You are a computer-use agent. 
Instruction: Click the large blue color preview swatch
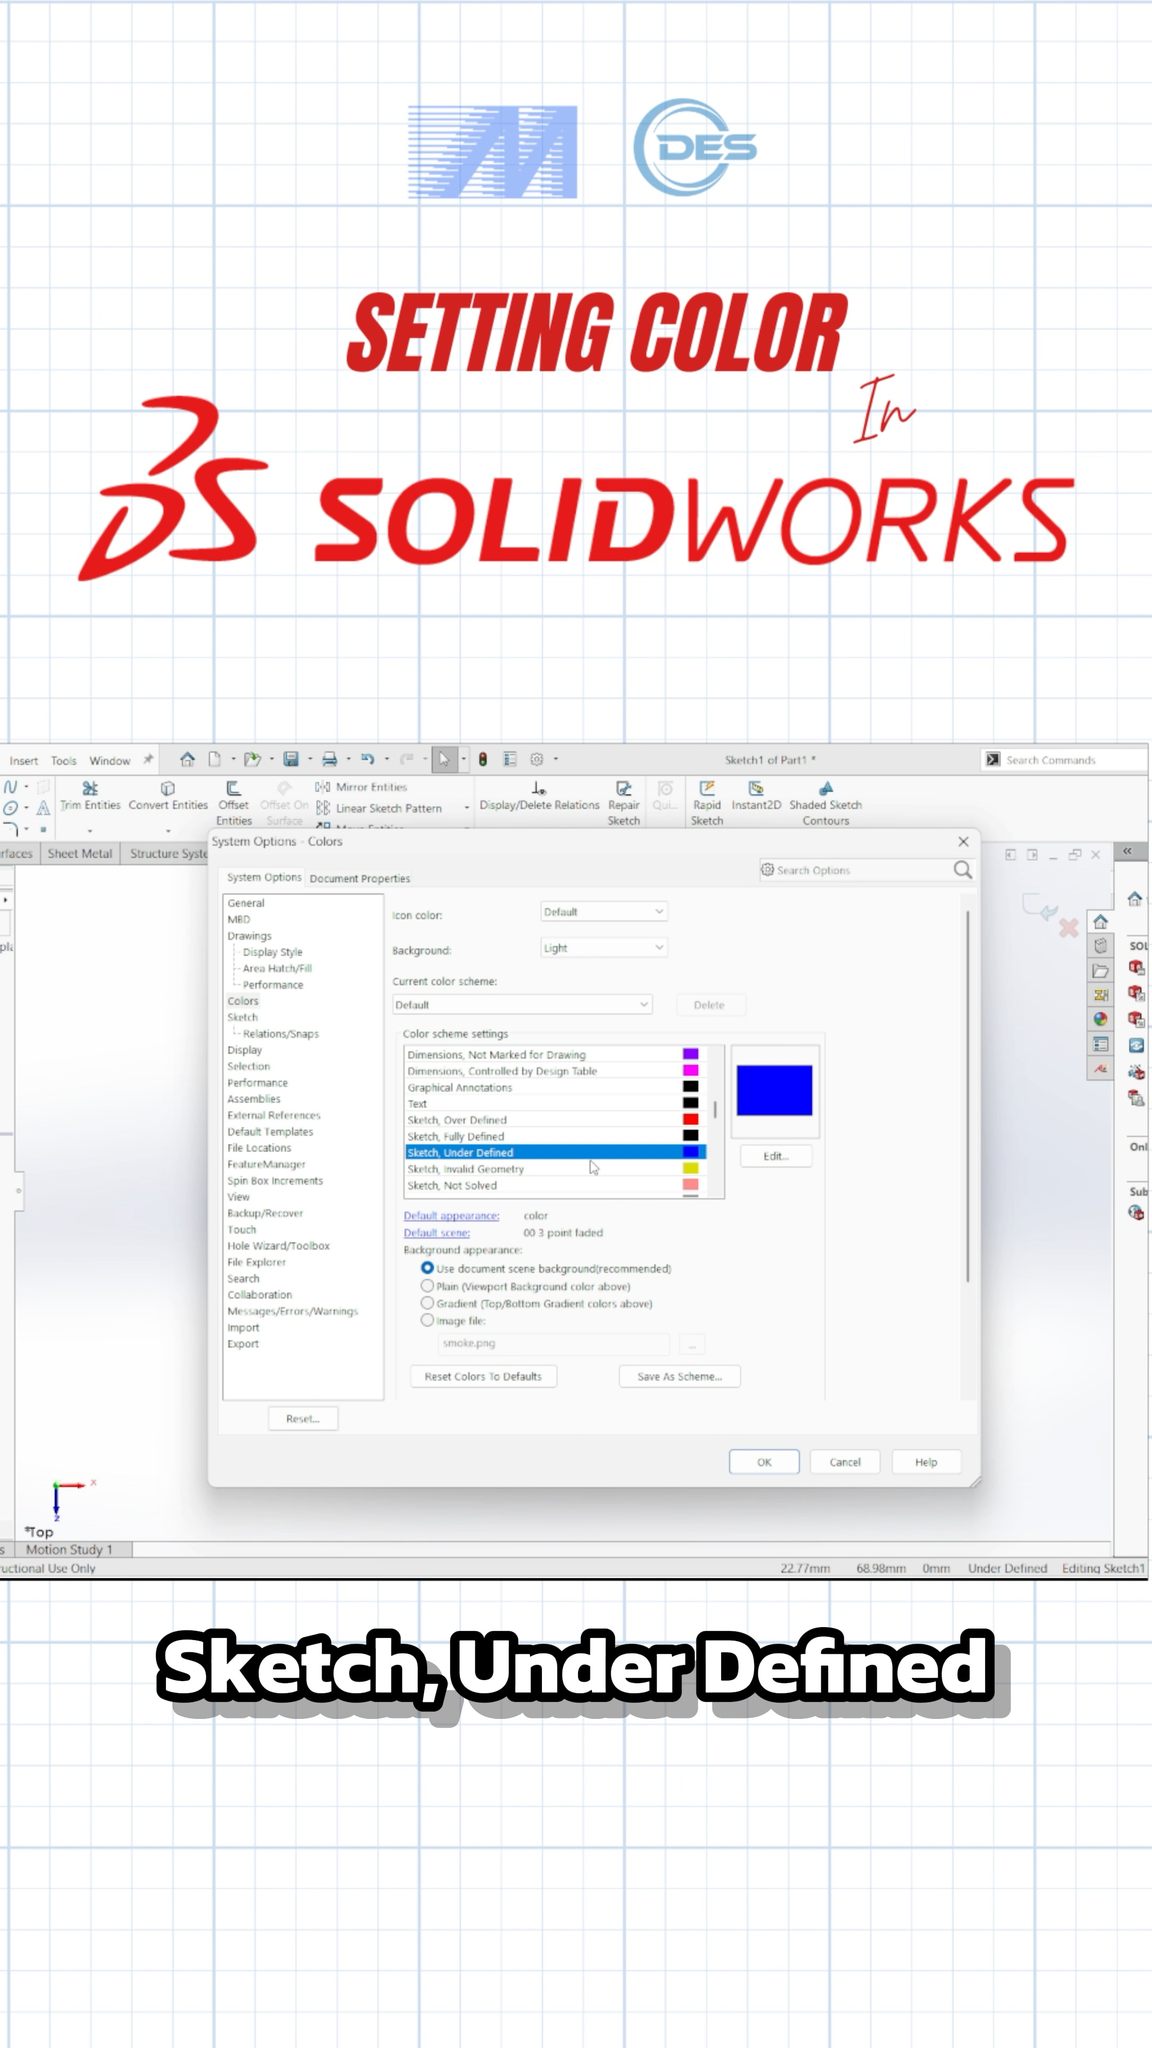[x=774, y=1090]
